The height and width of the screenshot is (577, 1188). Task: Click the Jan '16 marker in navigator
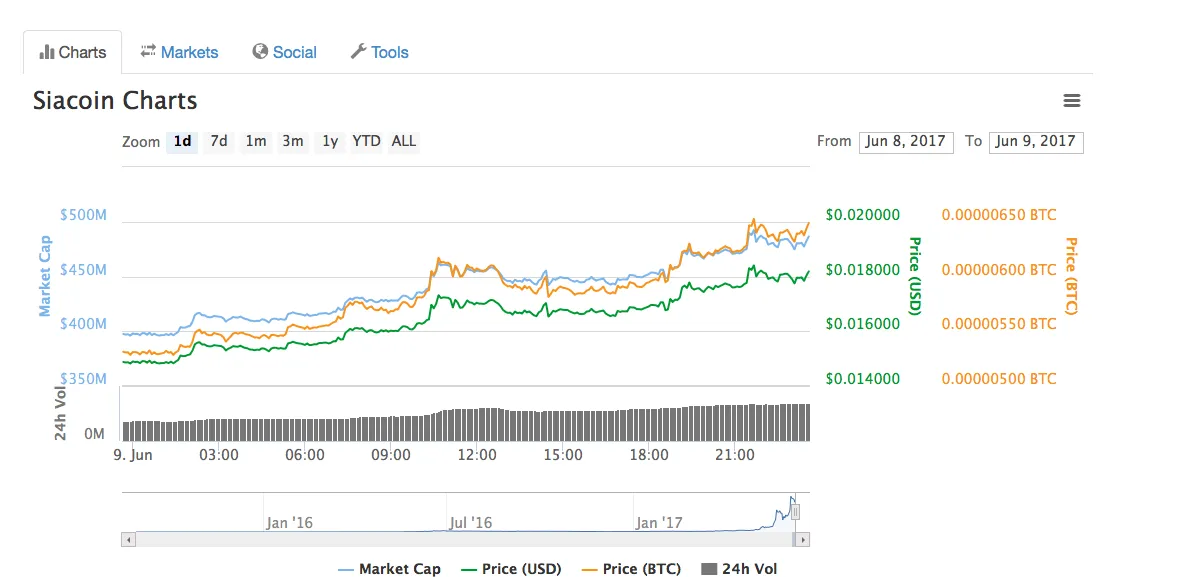click(289, 522)
